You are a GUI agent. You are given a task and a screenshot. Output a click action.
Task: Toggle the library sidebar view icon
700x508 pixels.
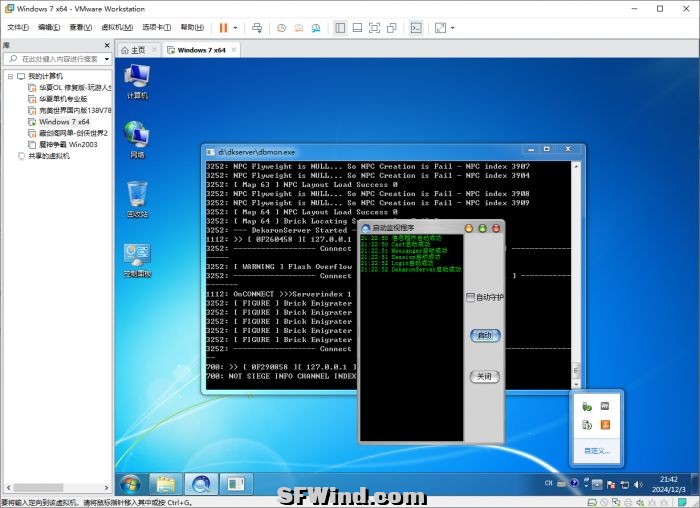click(340, 28)
